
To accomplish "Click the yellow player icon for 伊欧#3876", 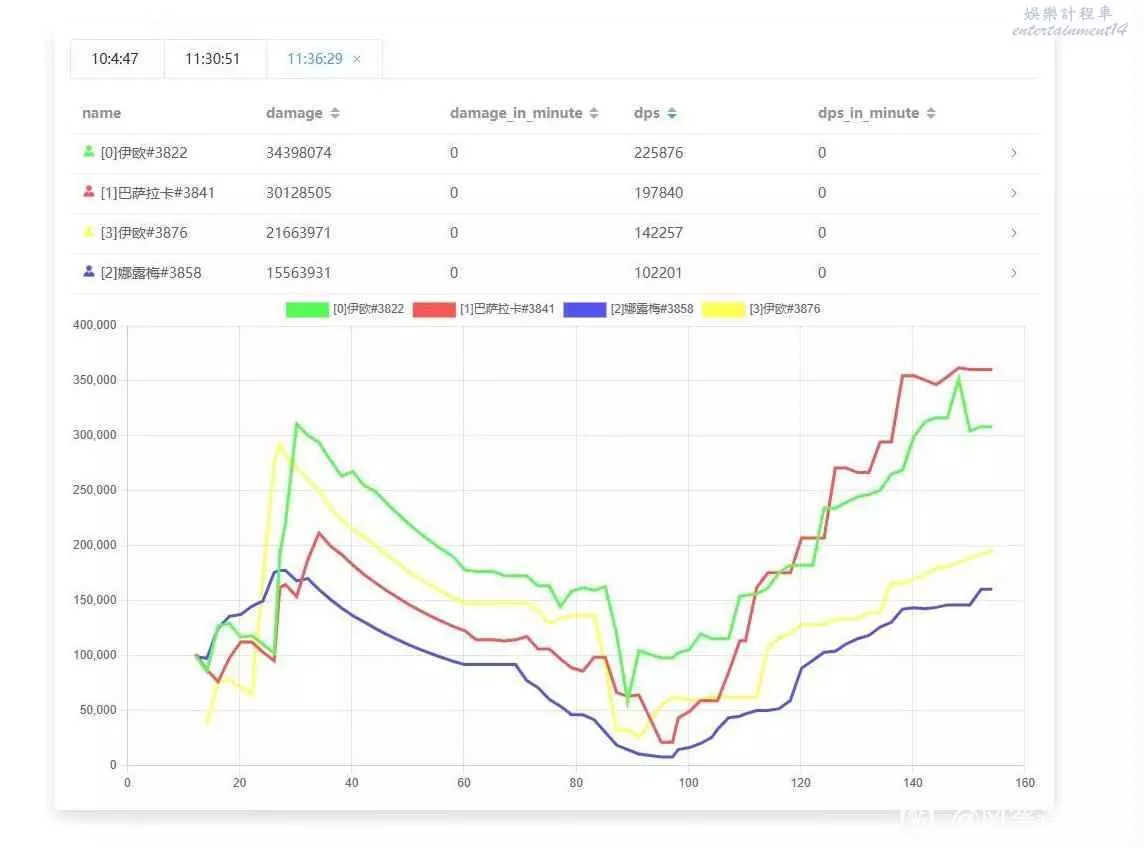I will [x=89, y=232].
